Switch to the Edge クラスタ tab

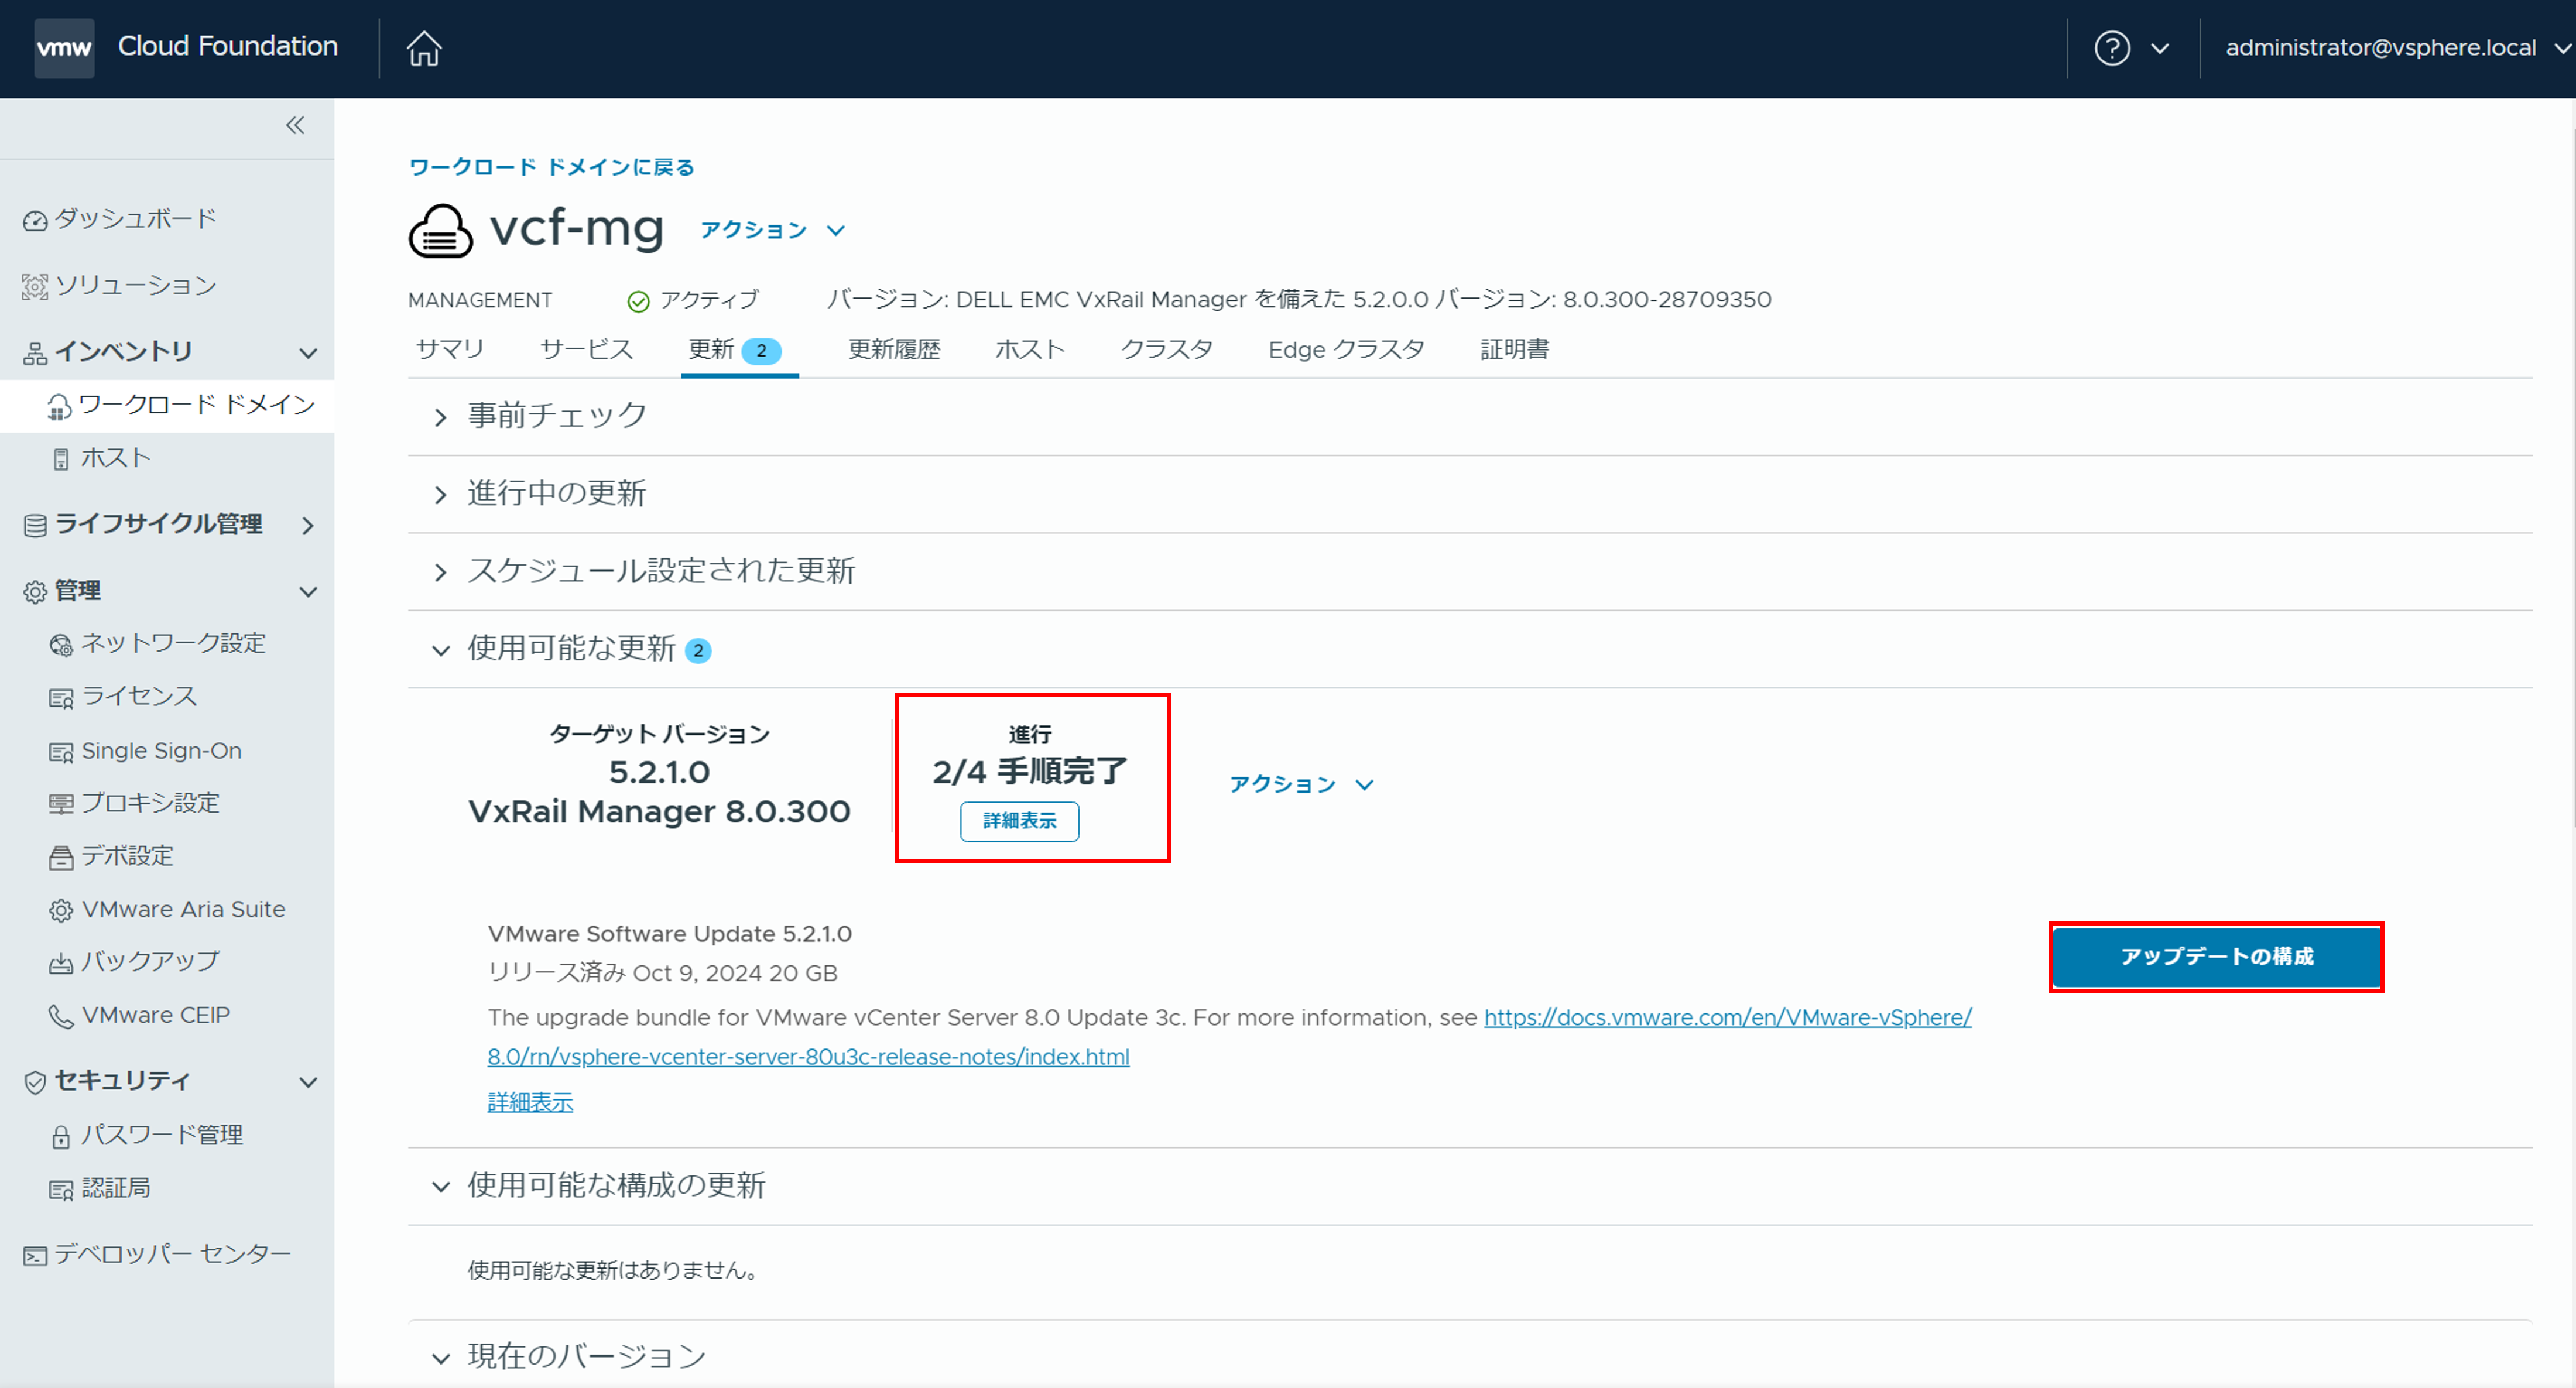click(x=1346, y=349)
